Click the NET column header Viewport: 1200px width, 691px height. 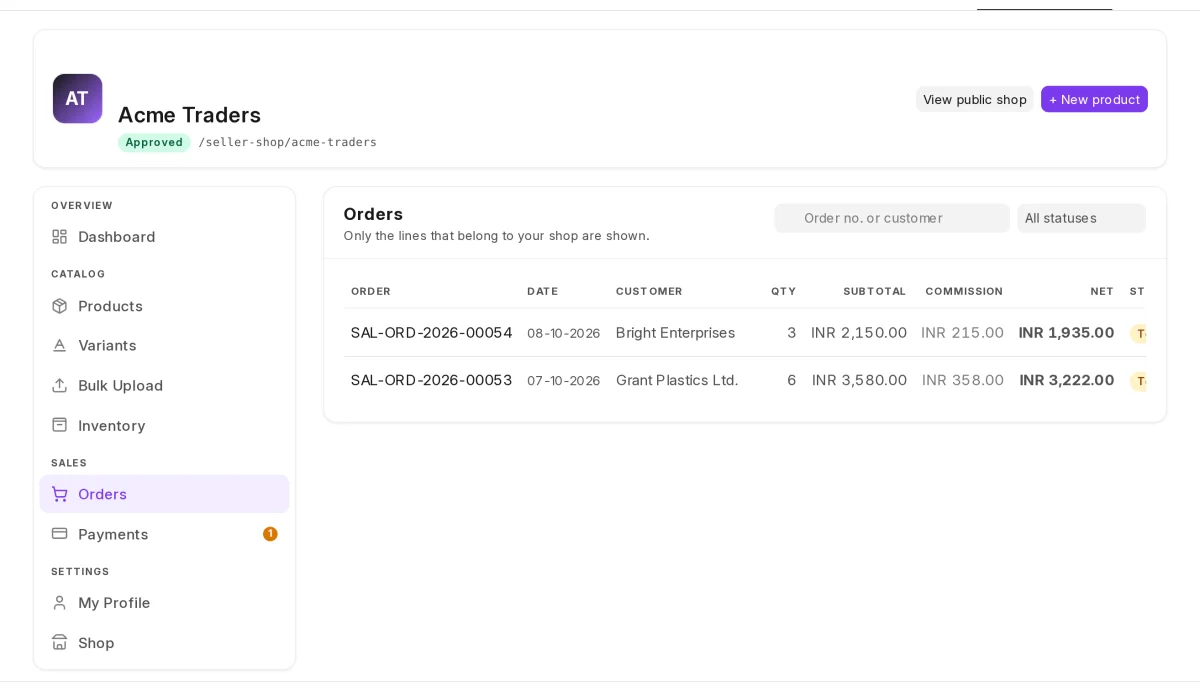tap(1102, 291)
